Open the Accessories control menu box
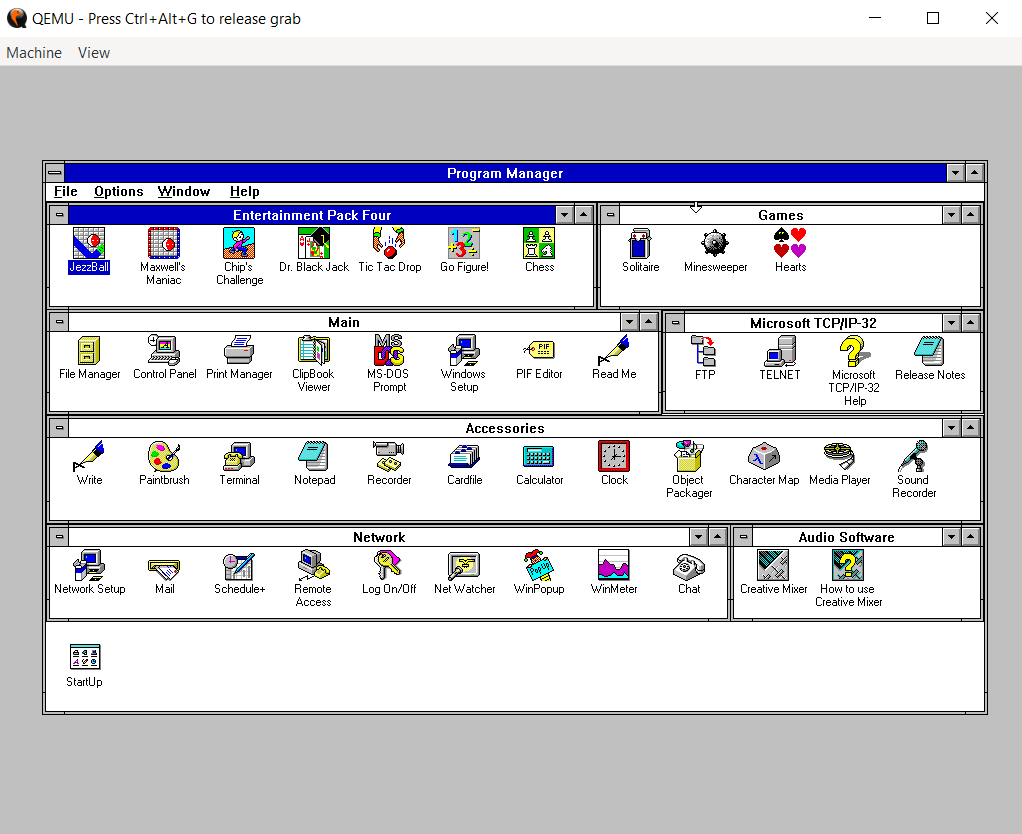The image size is (1022, 834). (59, 427)
